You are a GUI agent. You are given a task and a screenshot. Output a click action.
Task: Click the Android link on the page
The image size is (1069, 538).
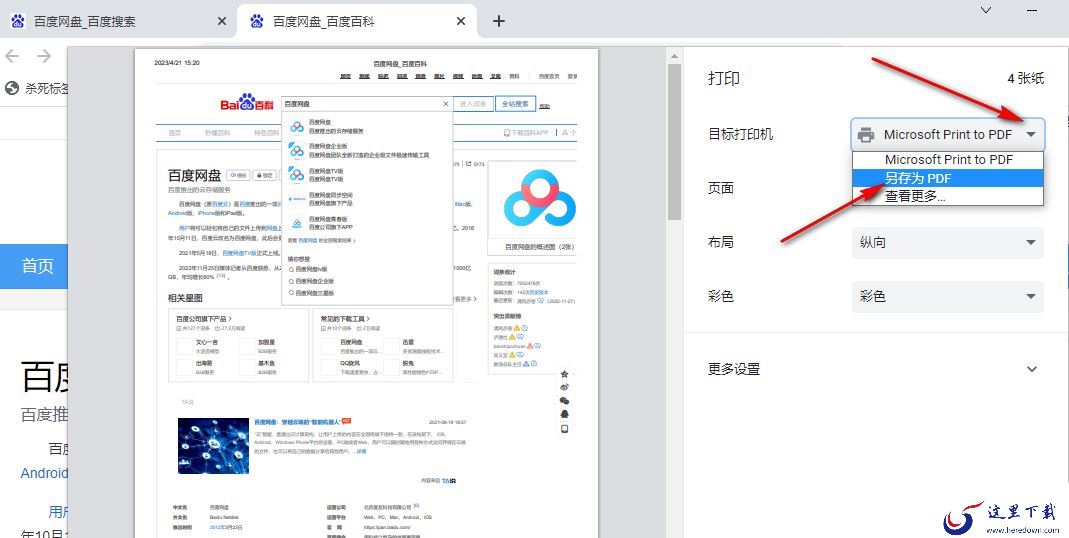(x=44, y=473)
